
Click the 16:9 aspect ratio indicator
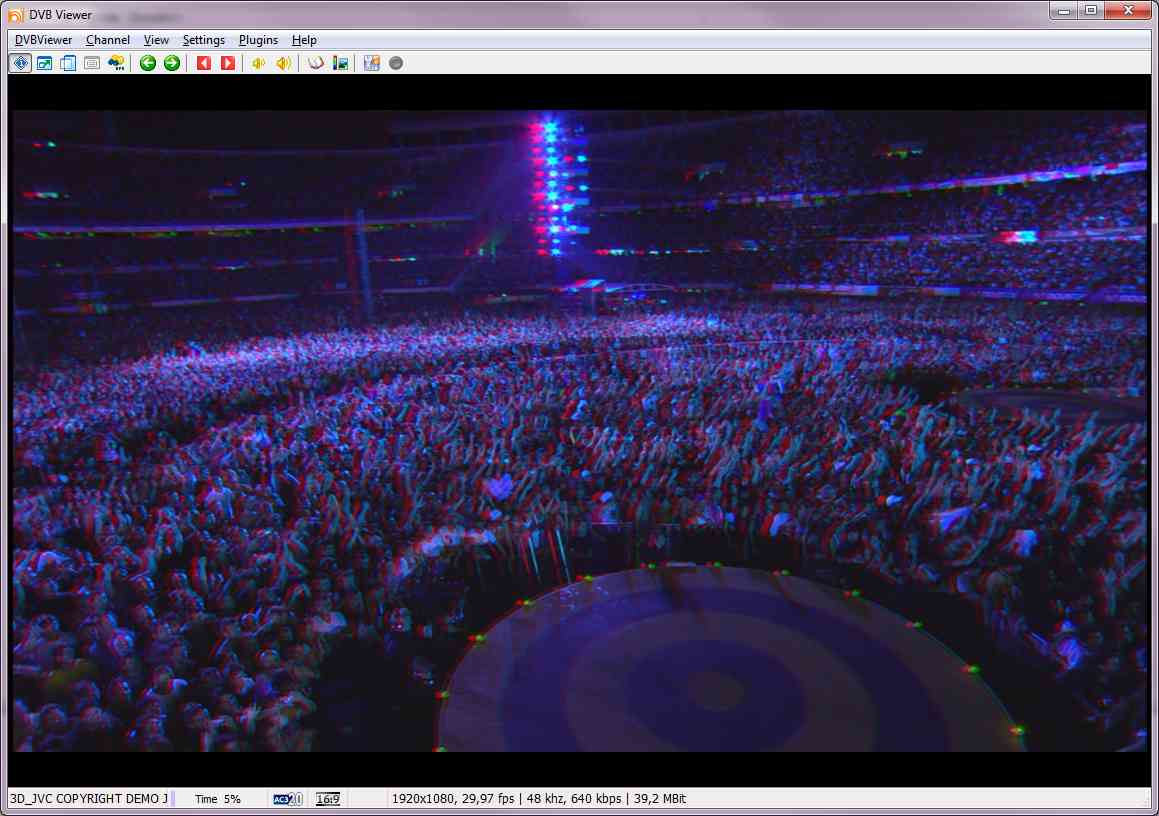[x=327, y=799]
